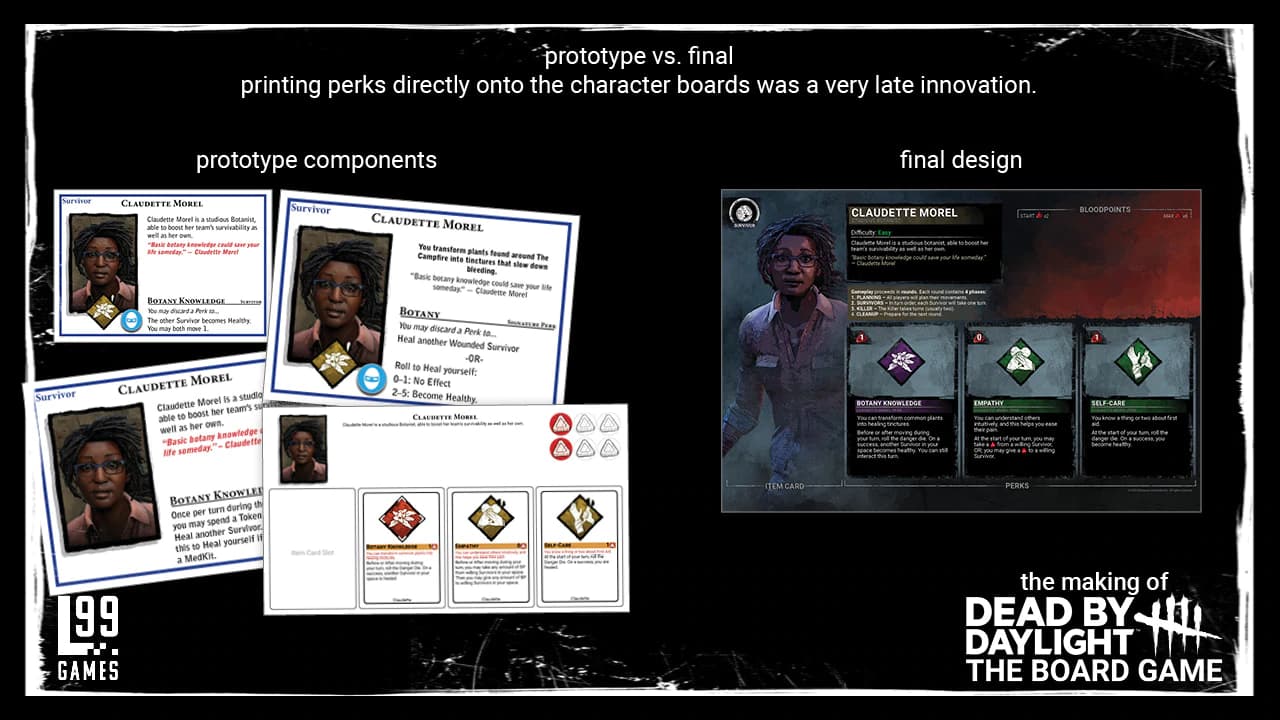
Task: Click the 'BLOODPOINTS' label on the final board
Action: point(1107,210)
